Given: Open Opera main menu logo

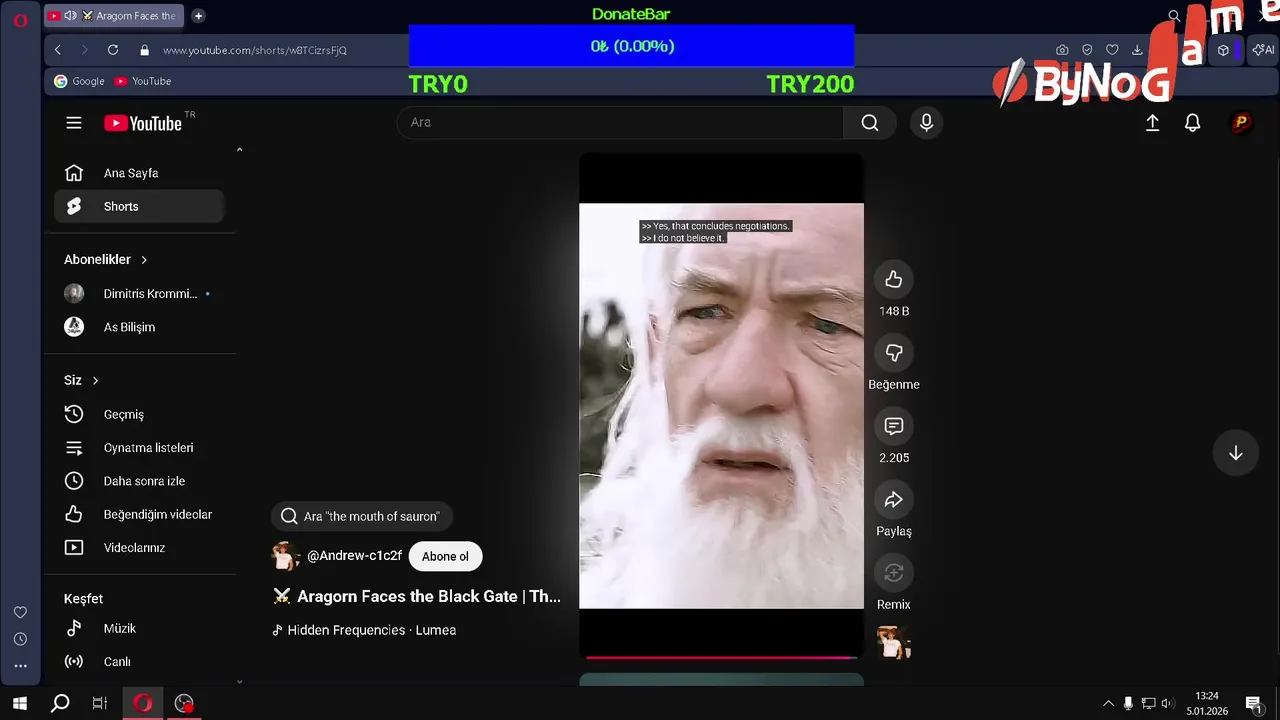Looking at the screenshot, I should [x=20, y=20].
